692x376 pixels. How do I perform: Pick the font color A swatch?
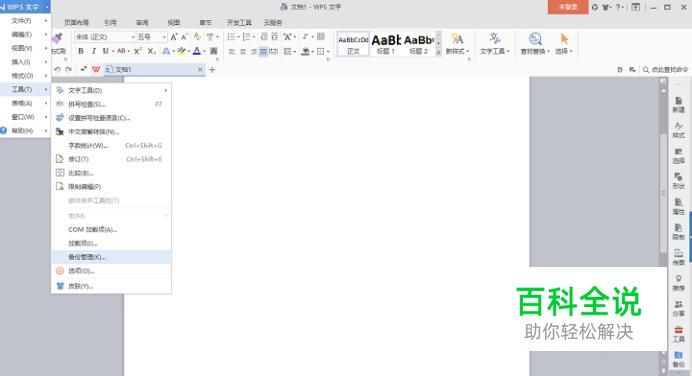click(x=197, y=51)
